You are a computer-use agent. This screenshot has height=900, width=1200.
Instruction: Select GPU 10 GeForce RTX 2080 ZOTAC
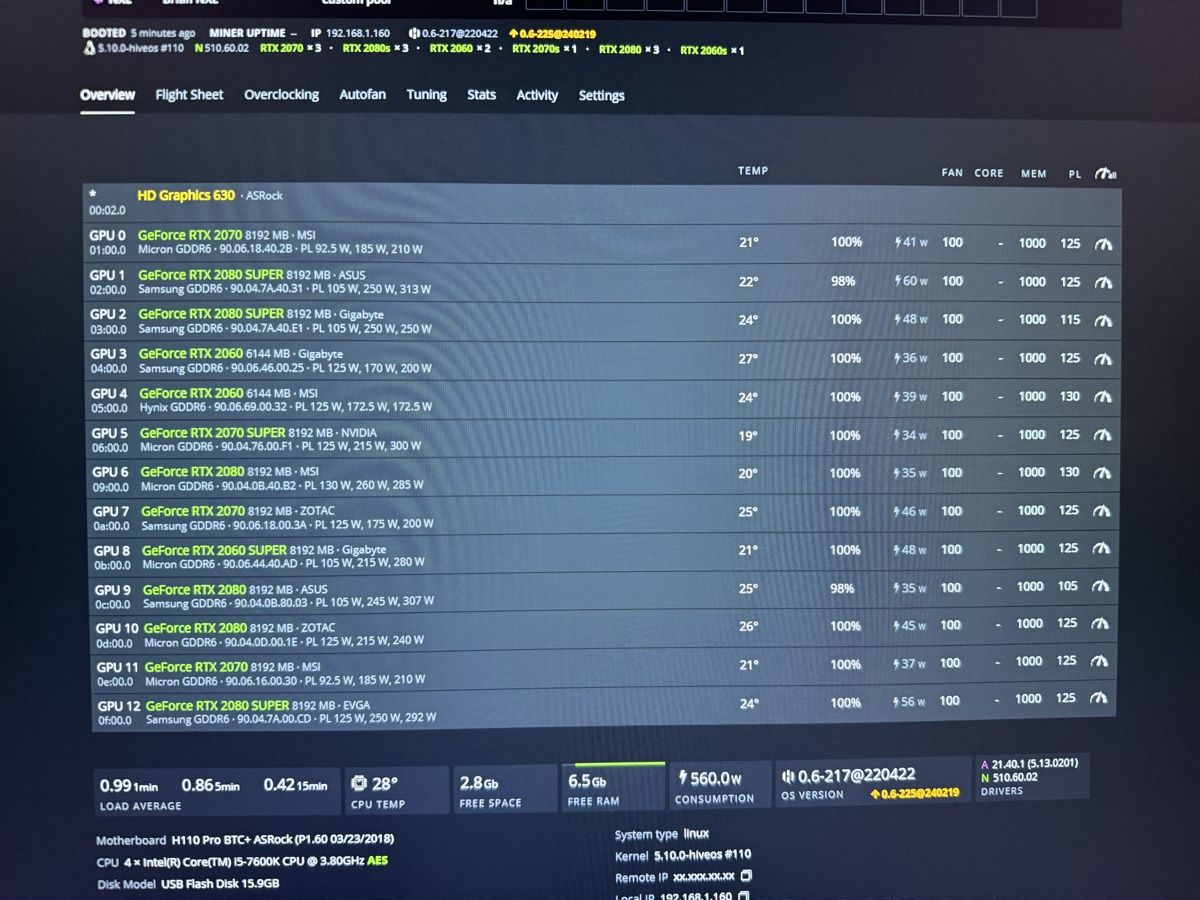pyautogui.click(x=195, y=628)
